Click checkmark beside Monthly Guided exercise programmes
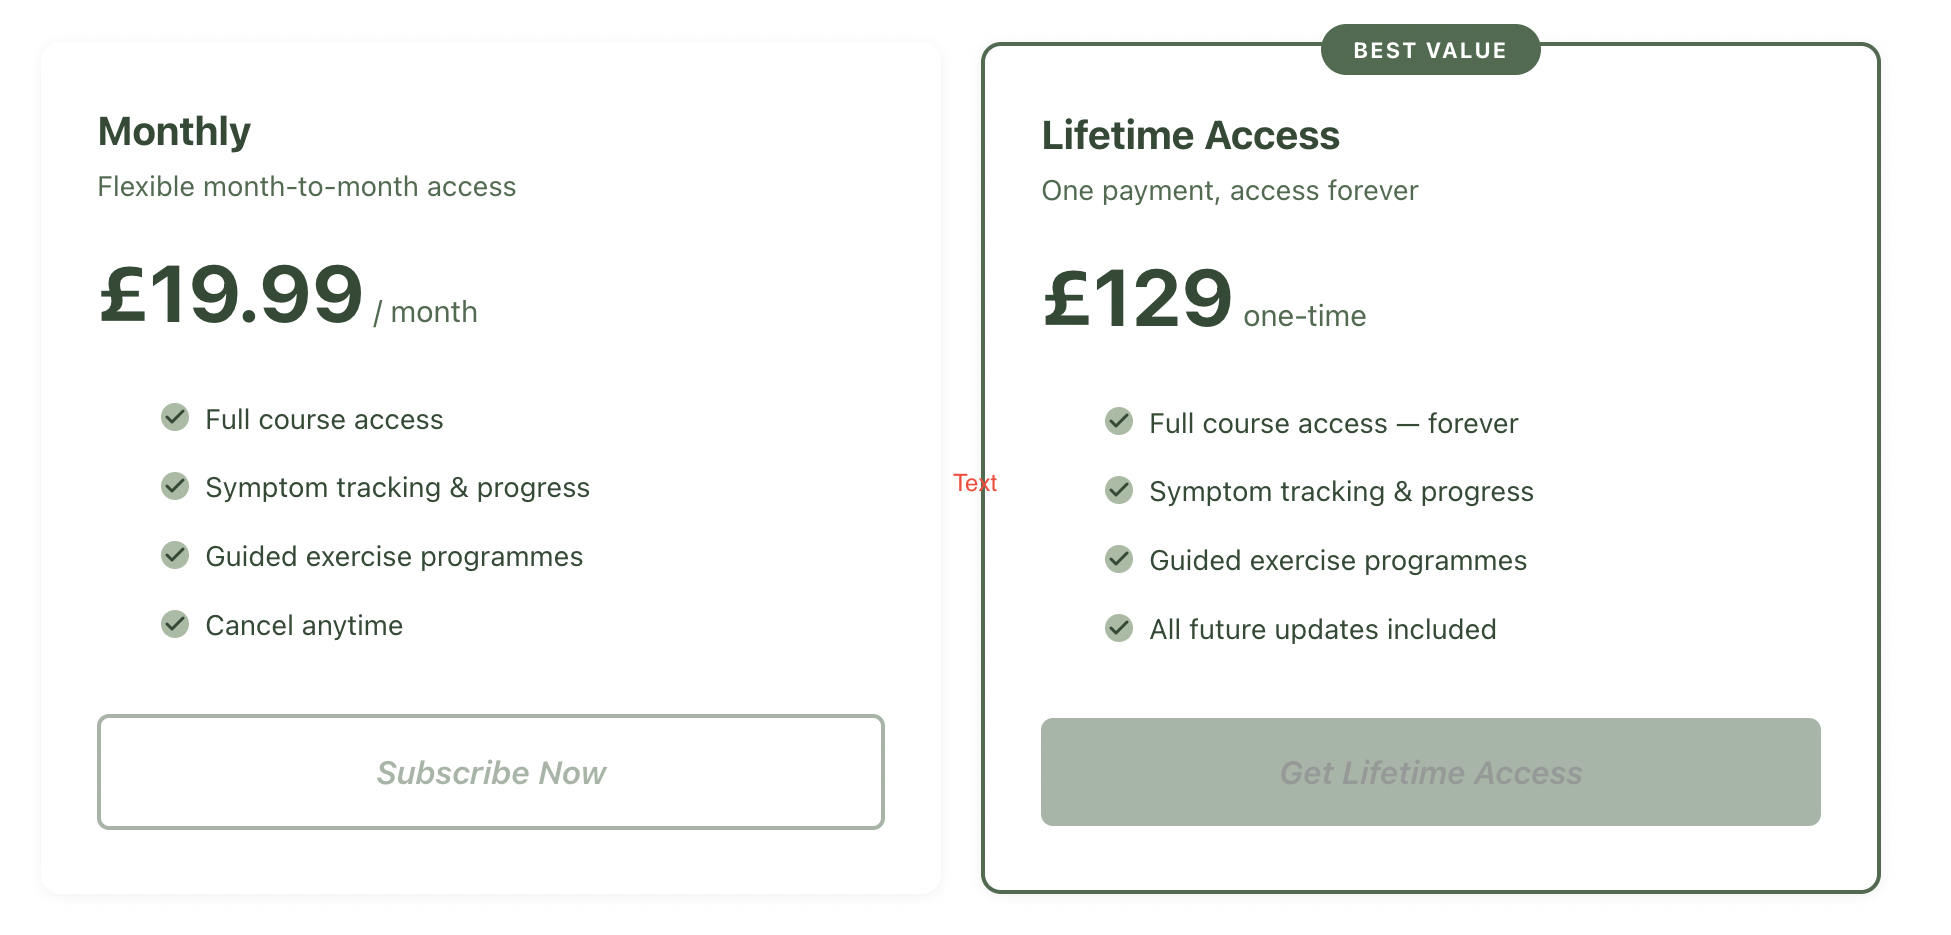 point(175,555)
